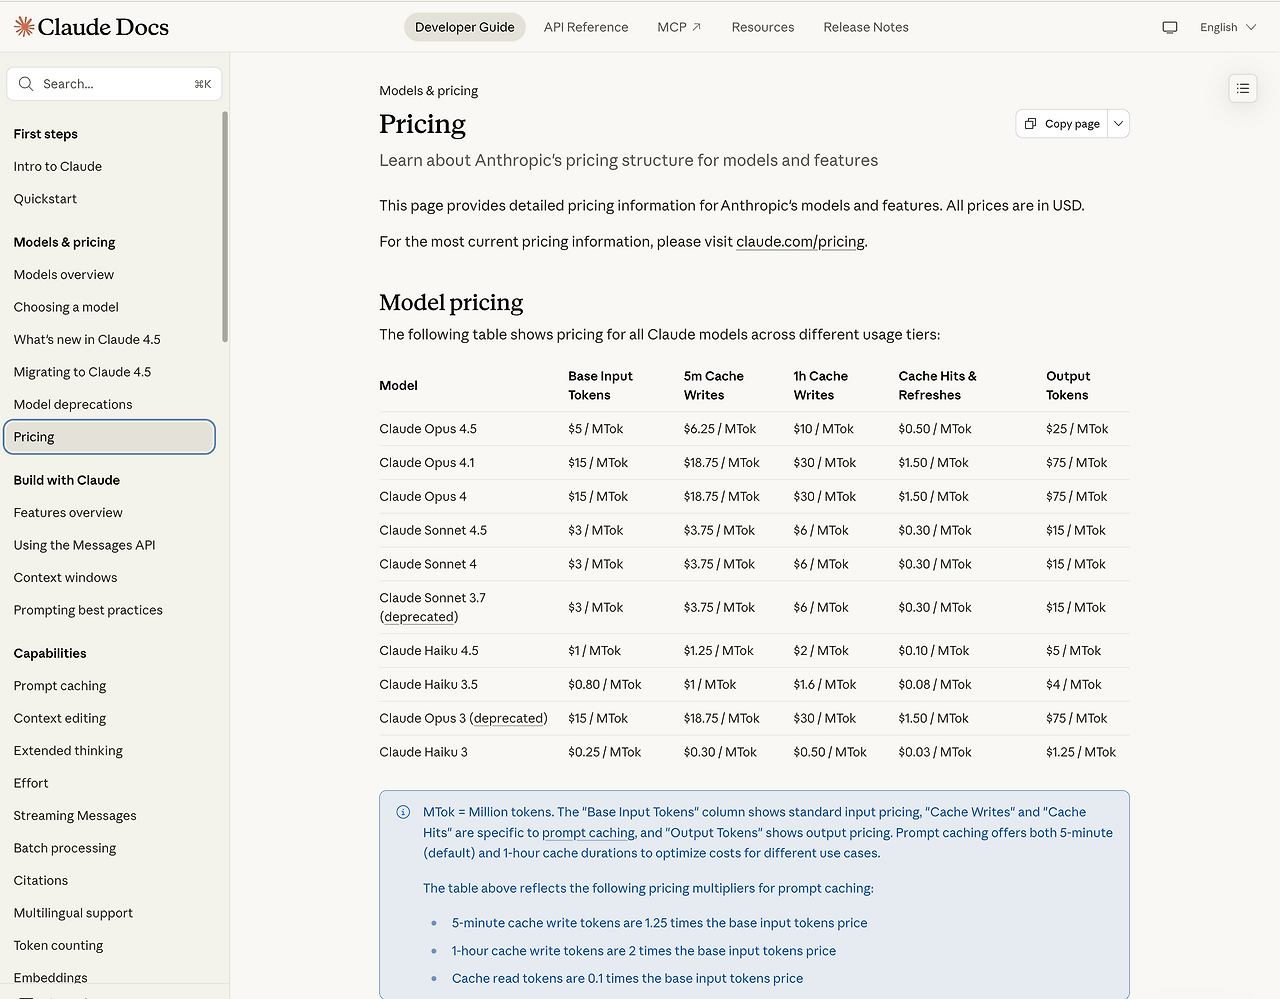1280x999 pixels.
Task: Follow the claude.com/pricing link
Action: point(801,241)
